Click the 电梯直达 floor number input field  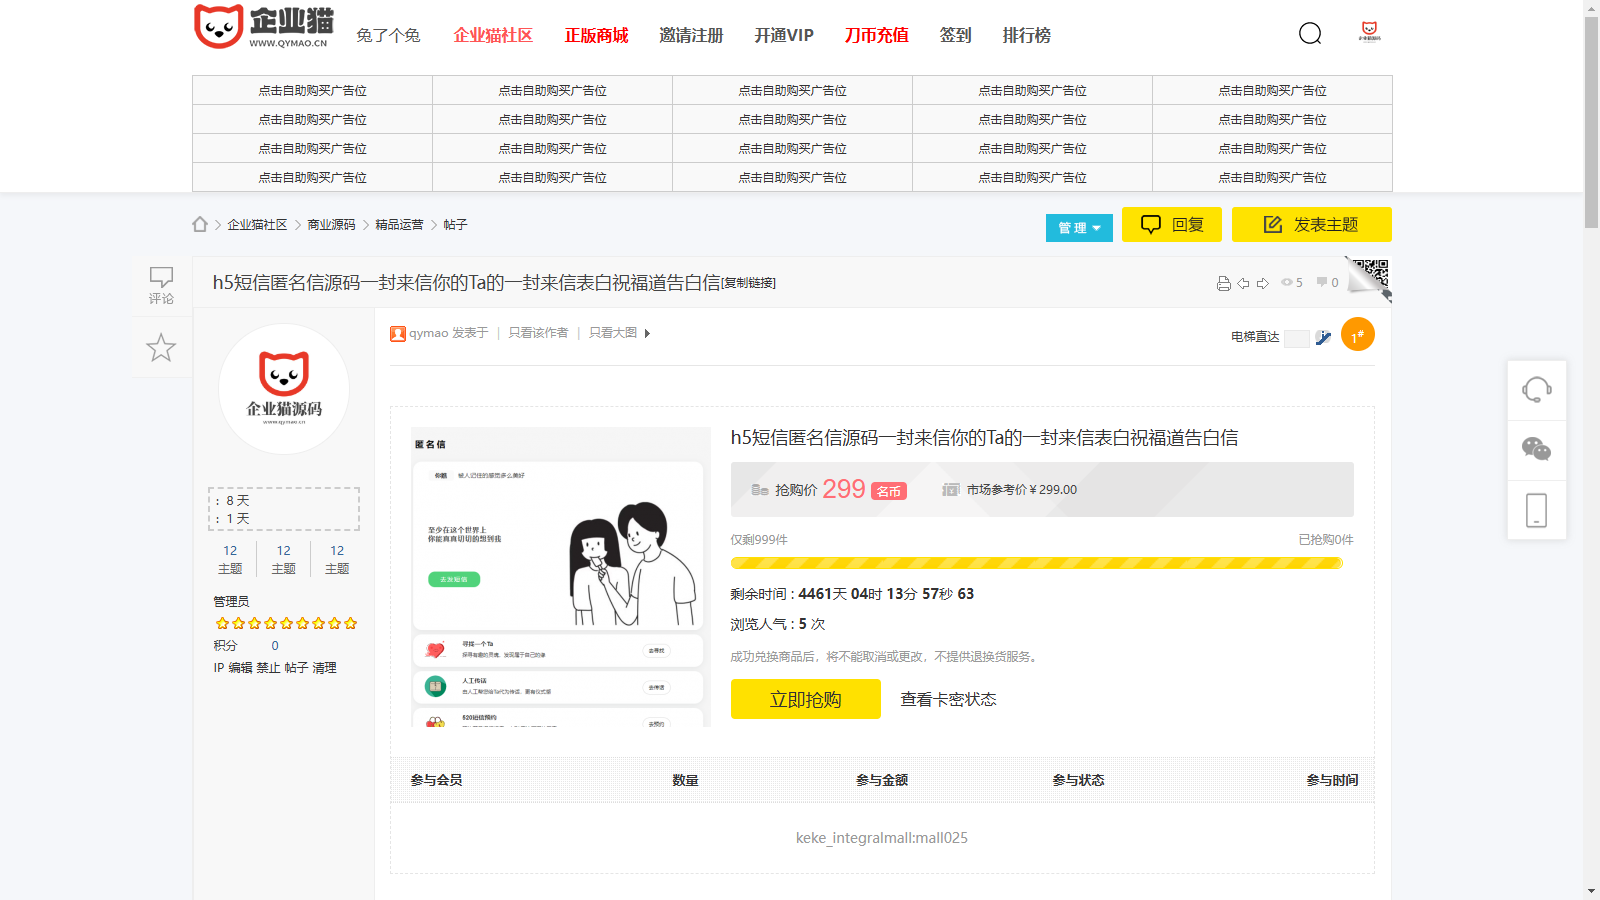pos(1296,338)
